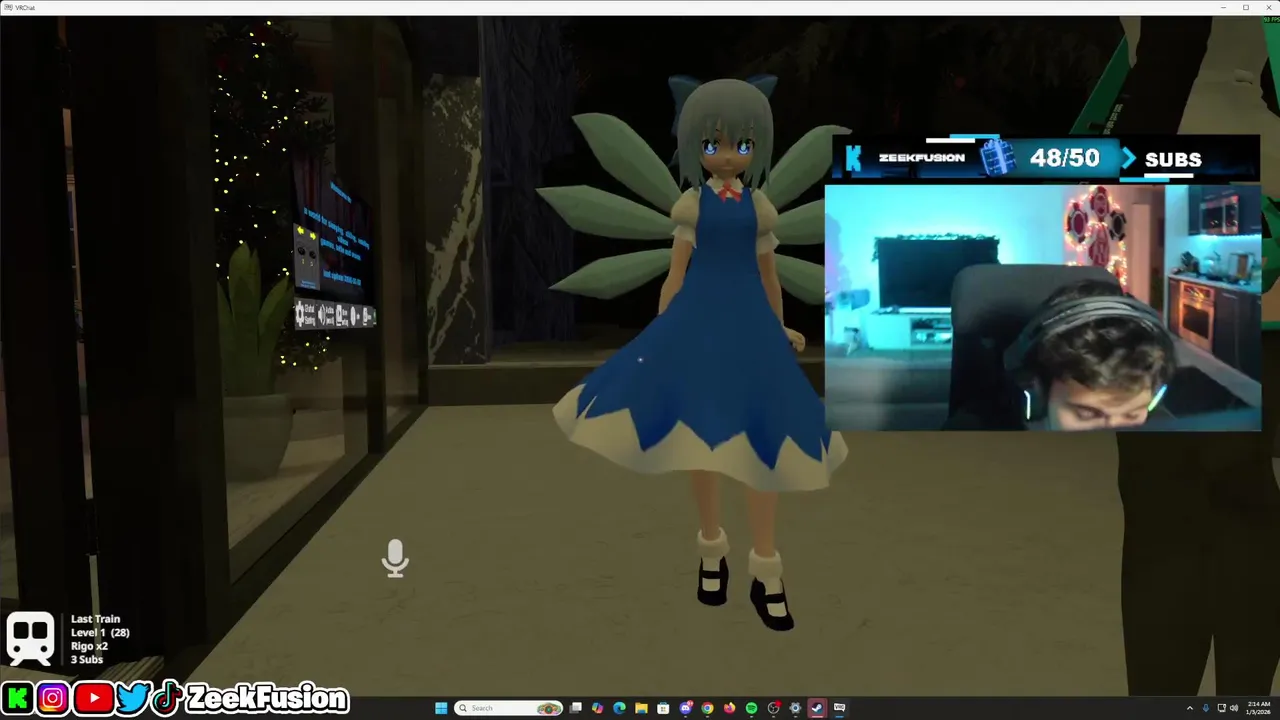This screenshot has height=720, width=1280.
Task: Click blue download arrow tray icon
Action: click(x=1206, y=708)
